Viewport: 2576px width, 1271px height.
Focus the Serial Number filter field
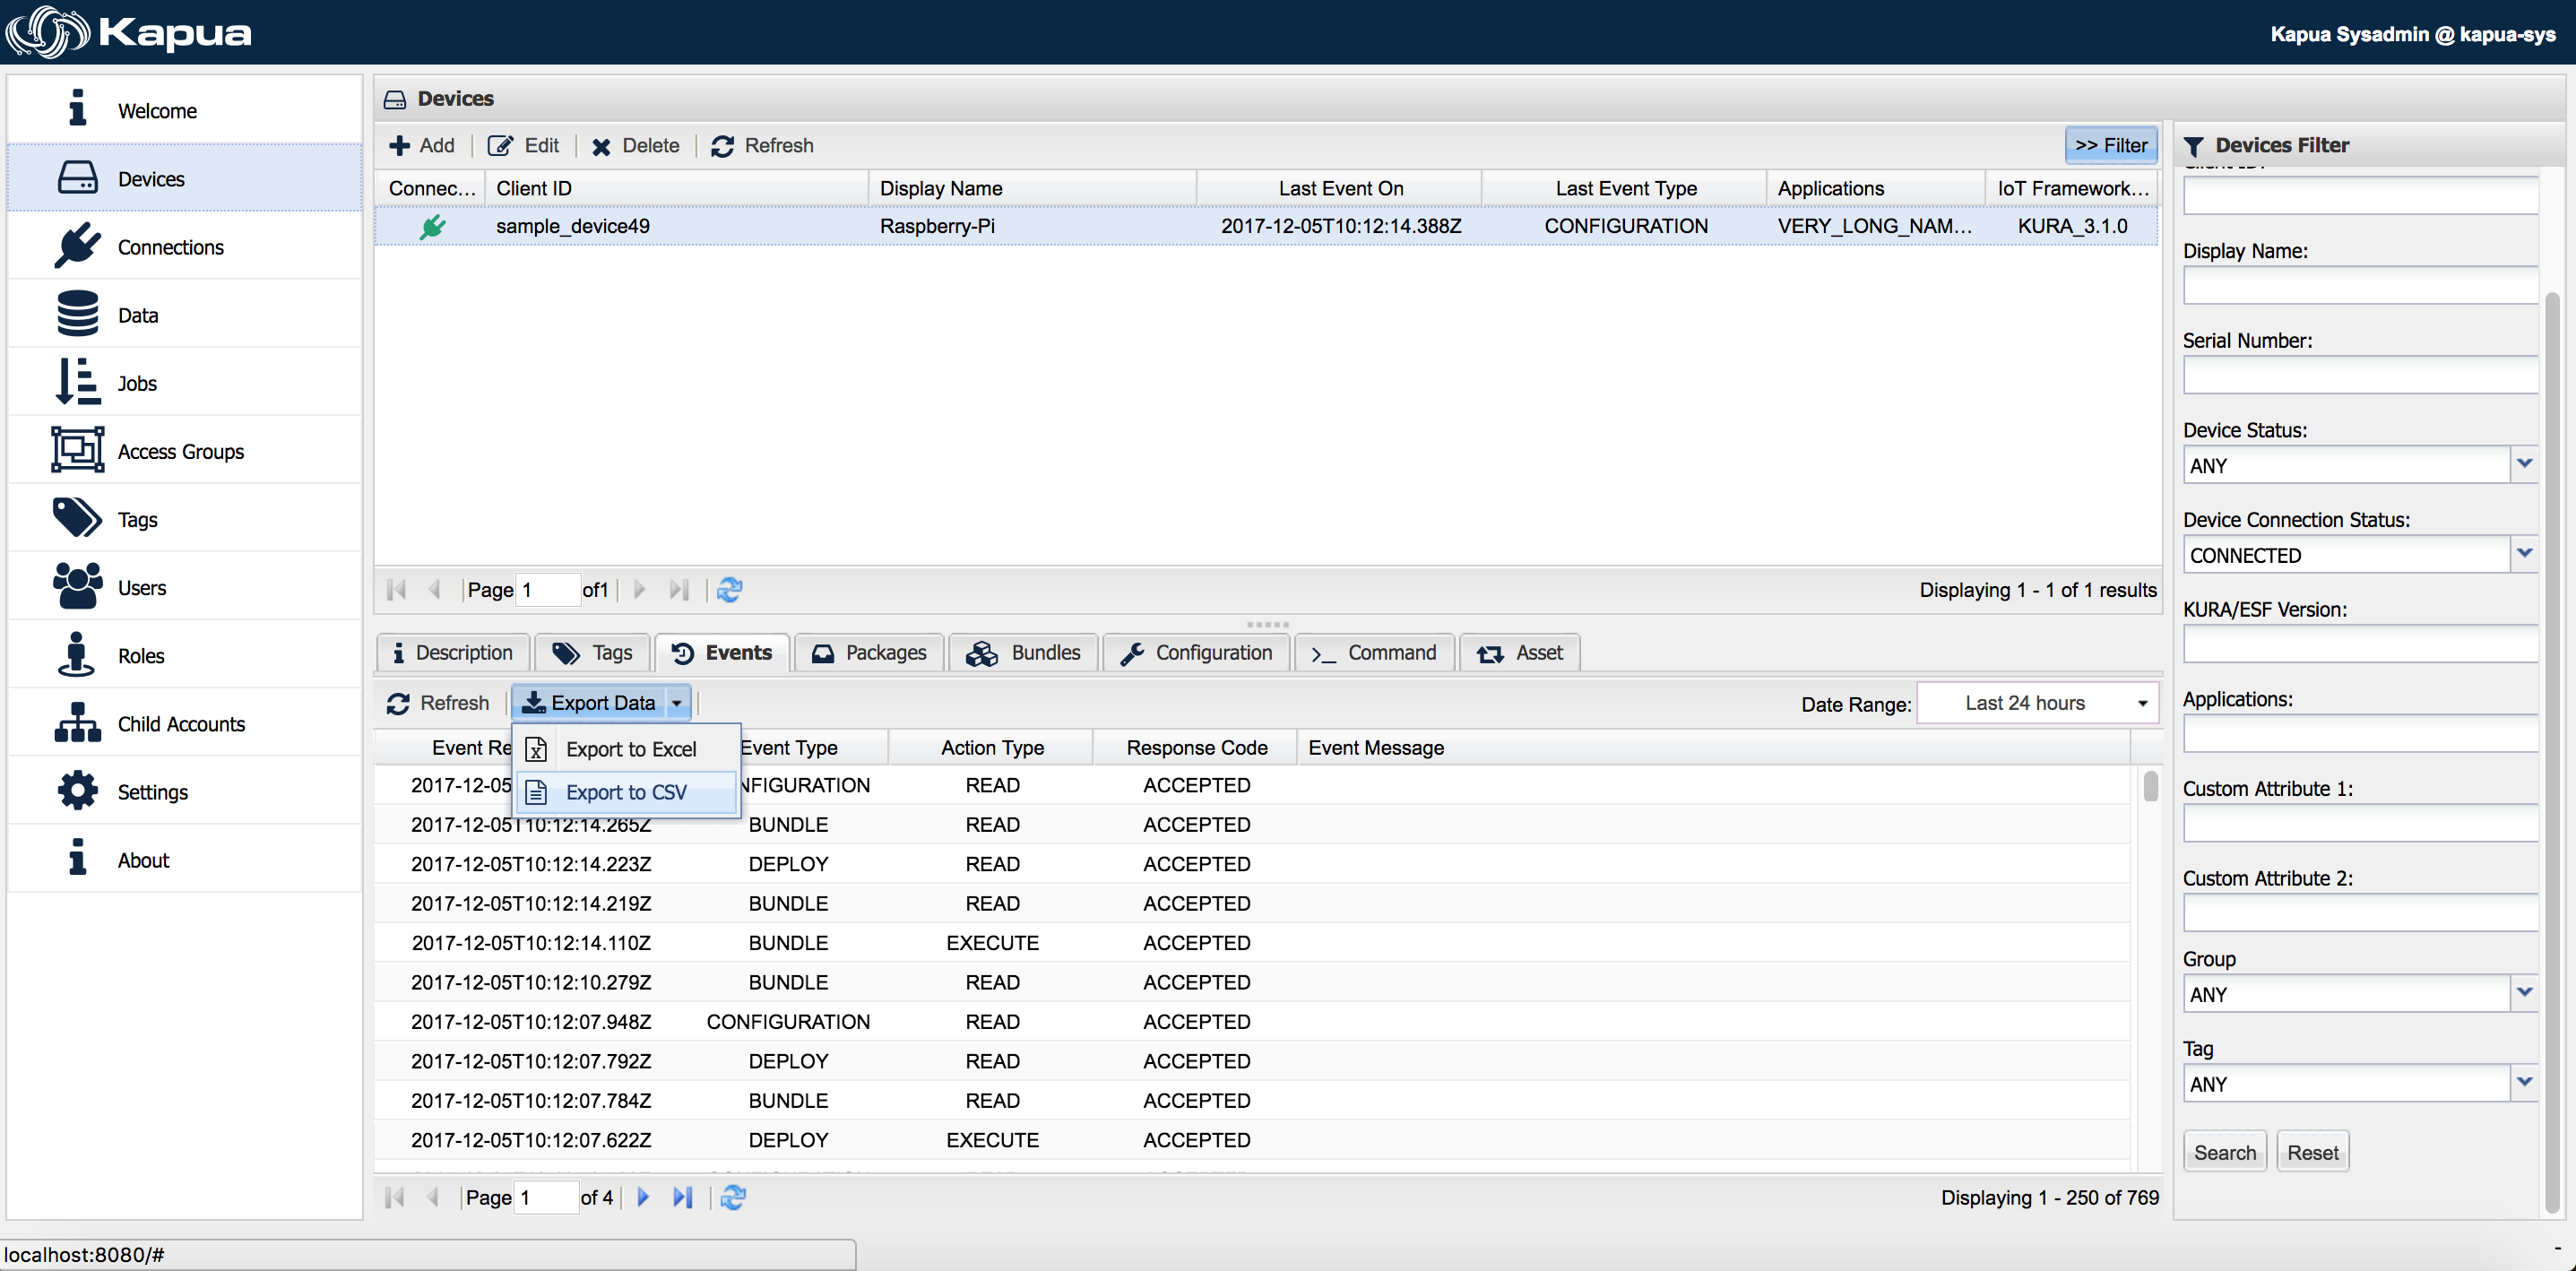click(2360, 375)
